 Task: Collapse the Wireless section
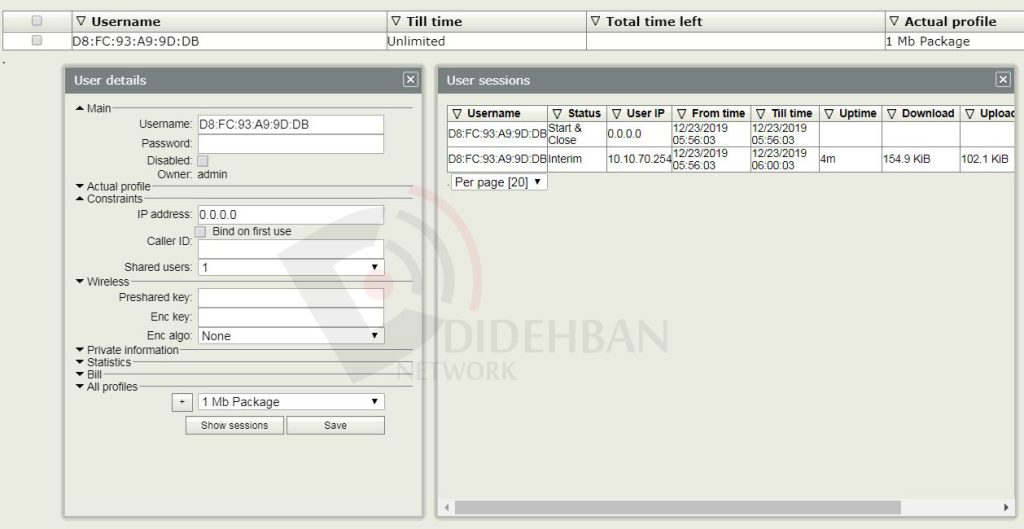(x=80, y=281)
